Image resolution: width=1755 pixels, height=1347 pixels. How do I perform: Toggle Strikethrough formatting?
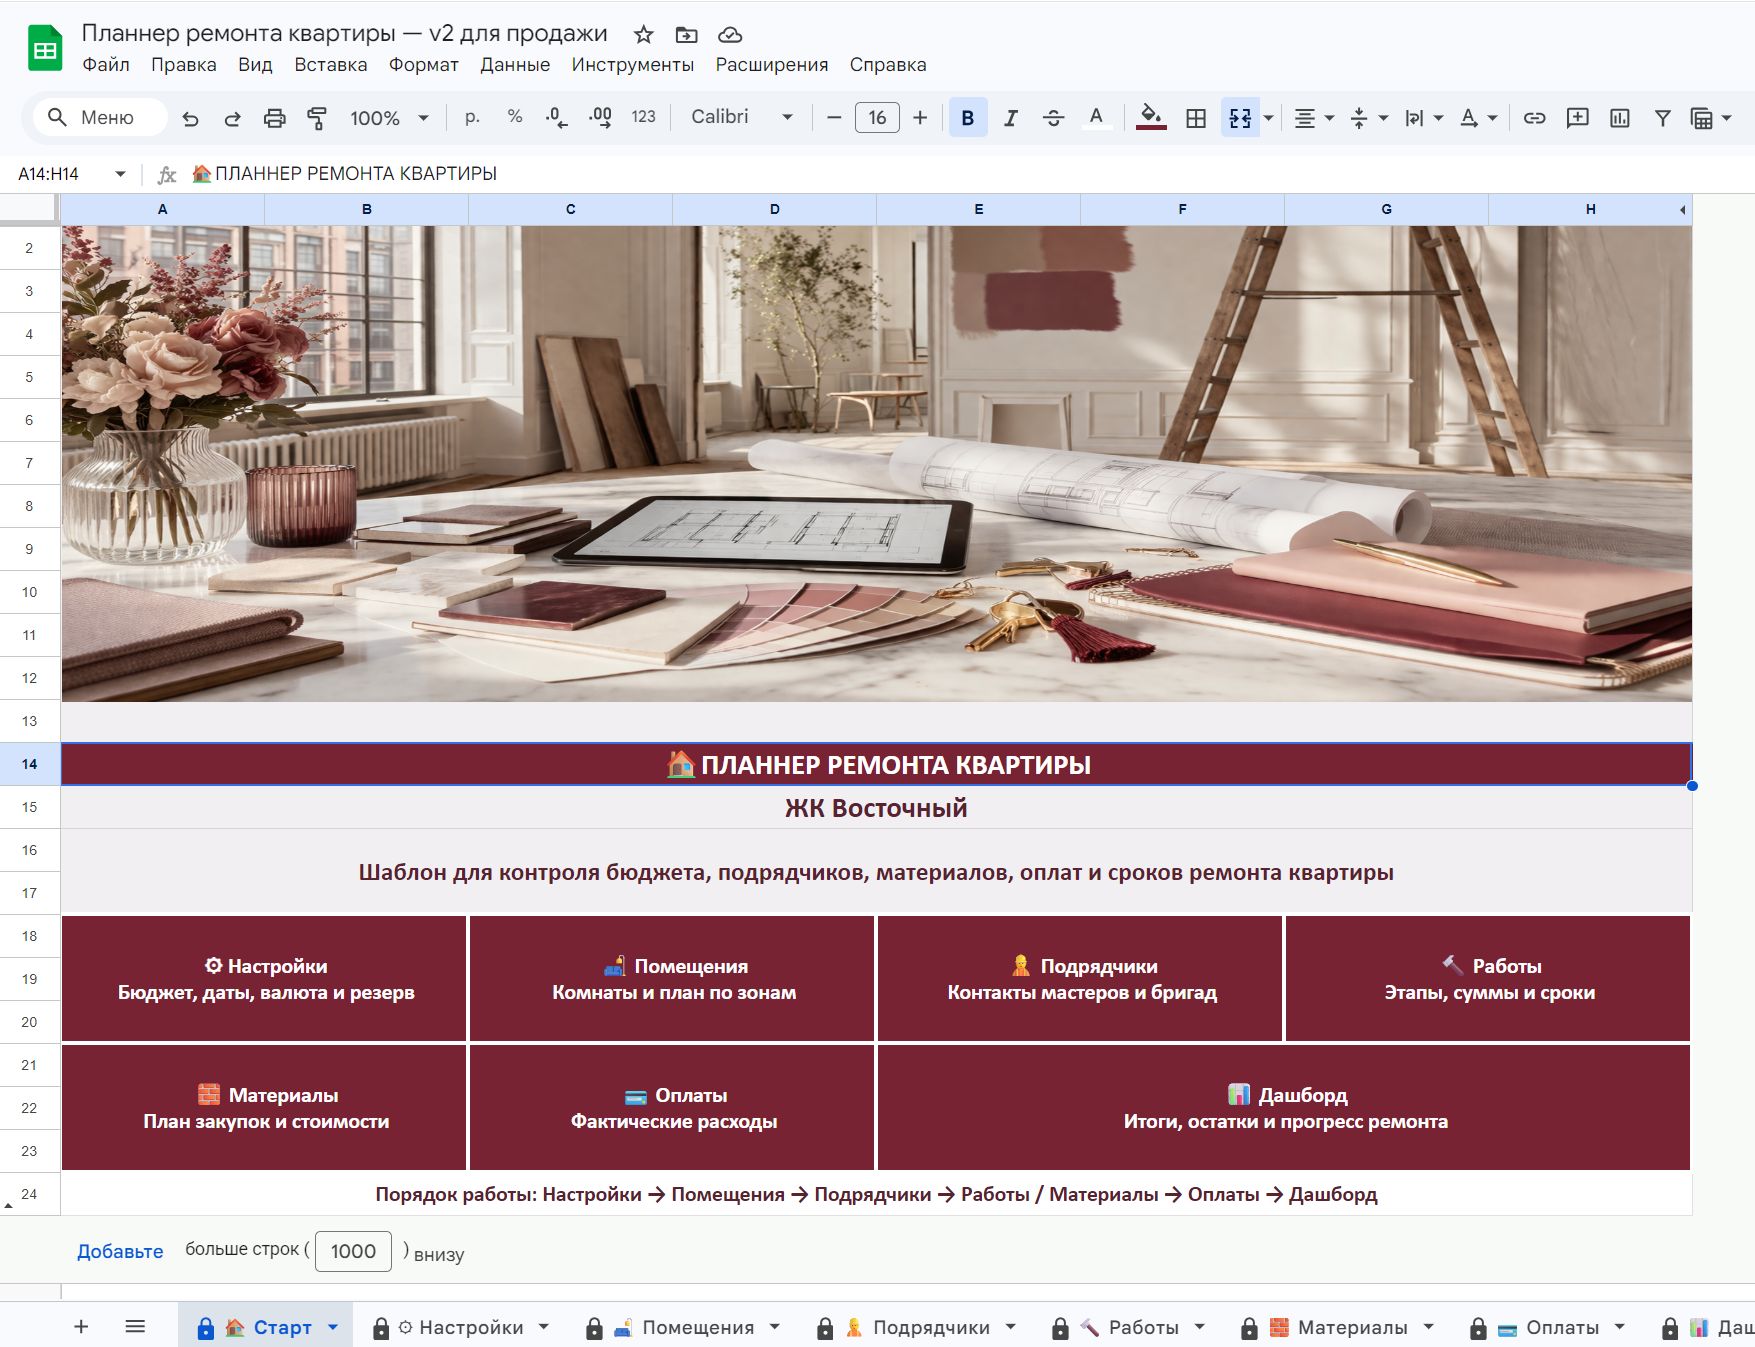pyautogui.click(x=1053, y=118)
